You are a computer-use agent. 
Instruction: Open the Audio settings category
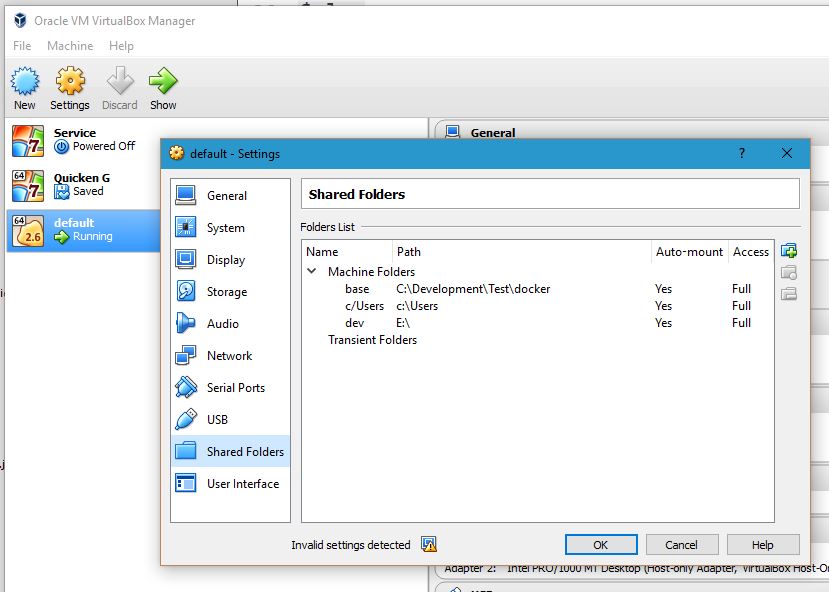tap(231, 323)
